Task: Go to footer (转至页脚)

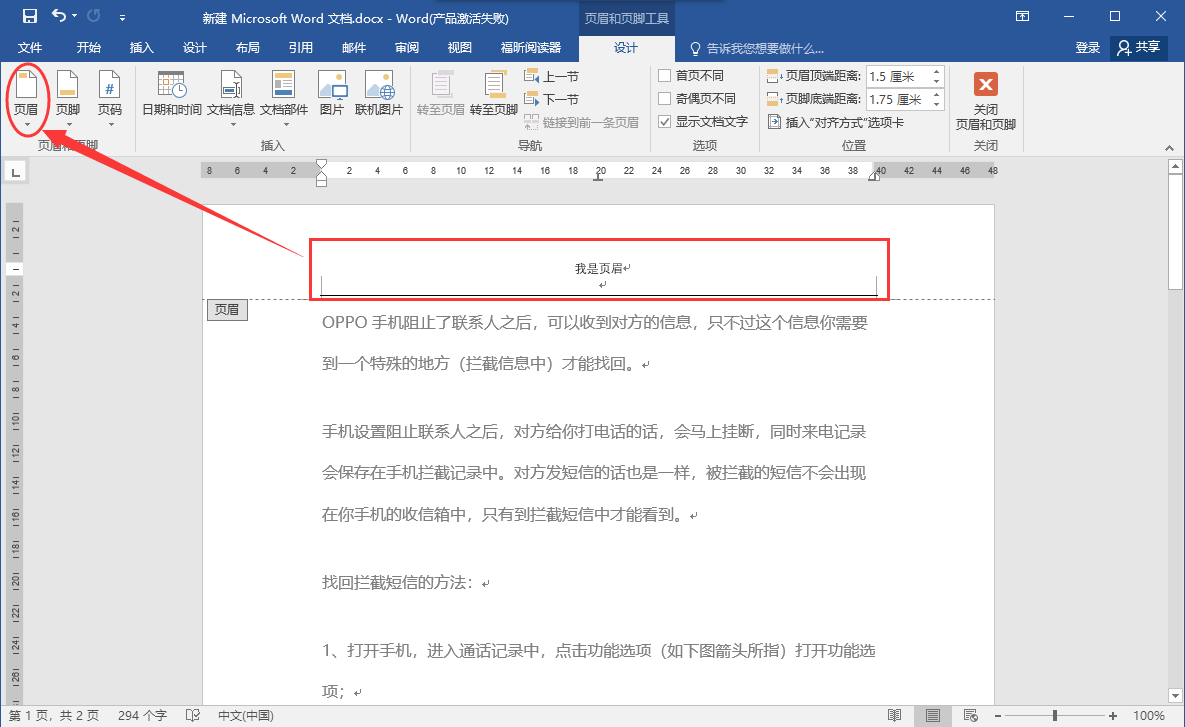Action: 493,93
